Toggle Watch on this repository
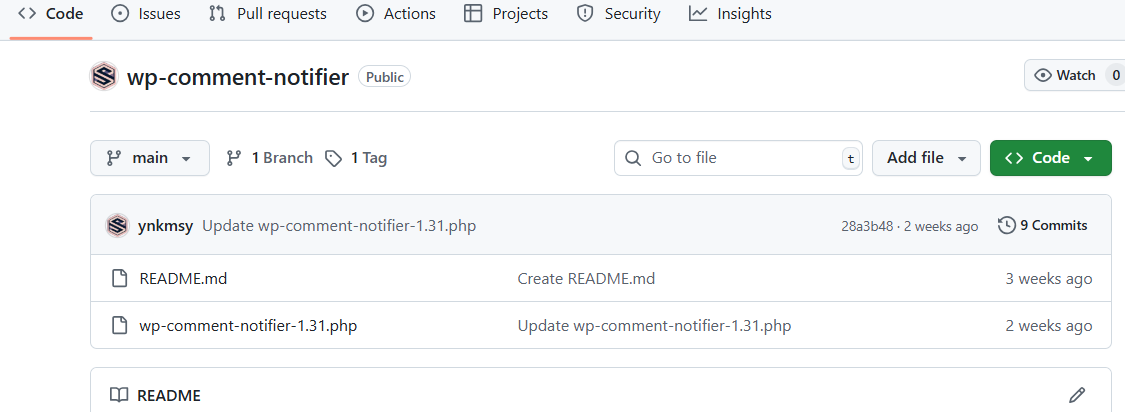 1065,75
